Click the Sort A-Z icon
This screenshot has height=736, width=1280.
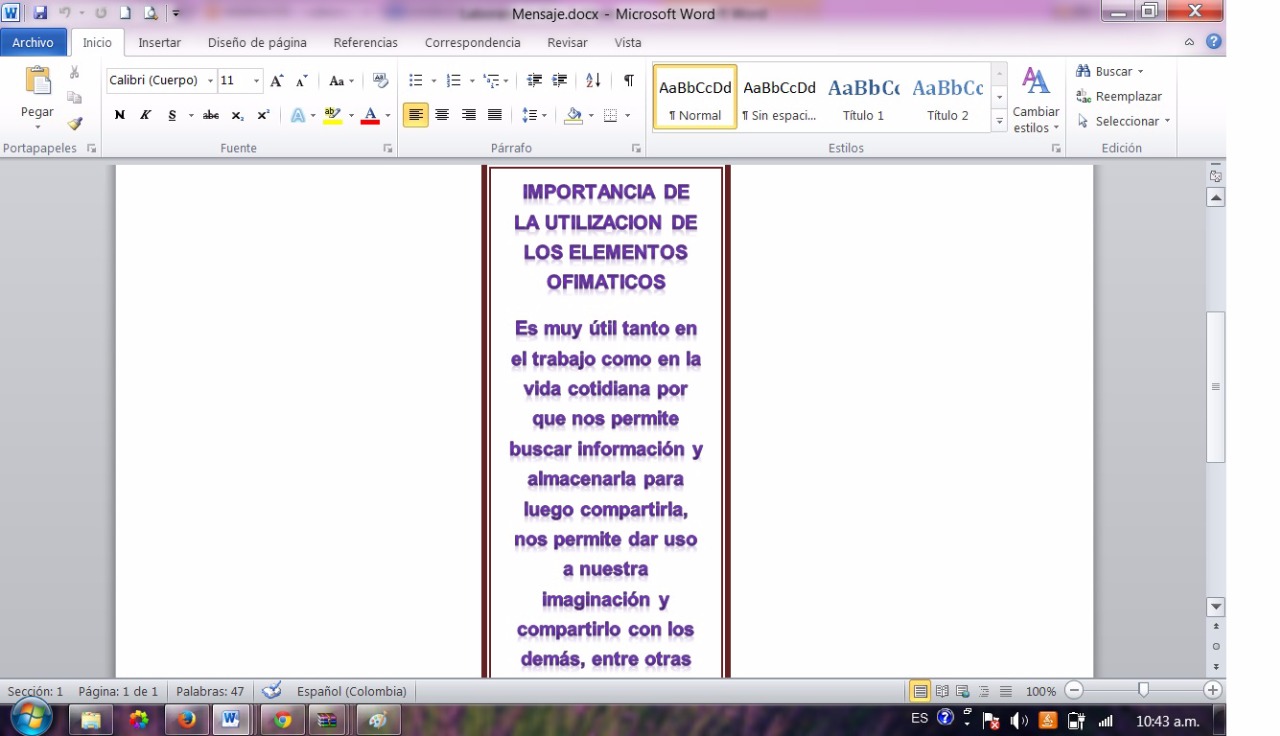tap(593, 81)
